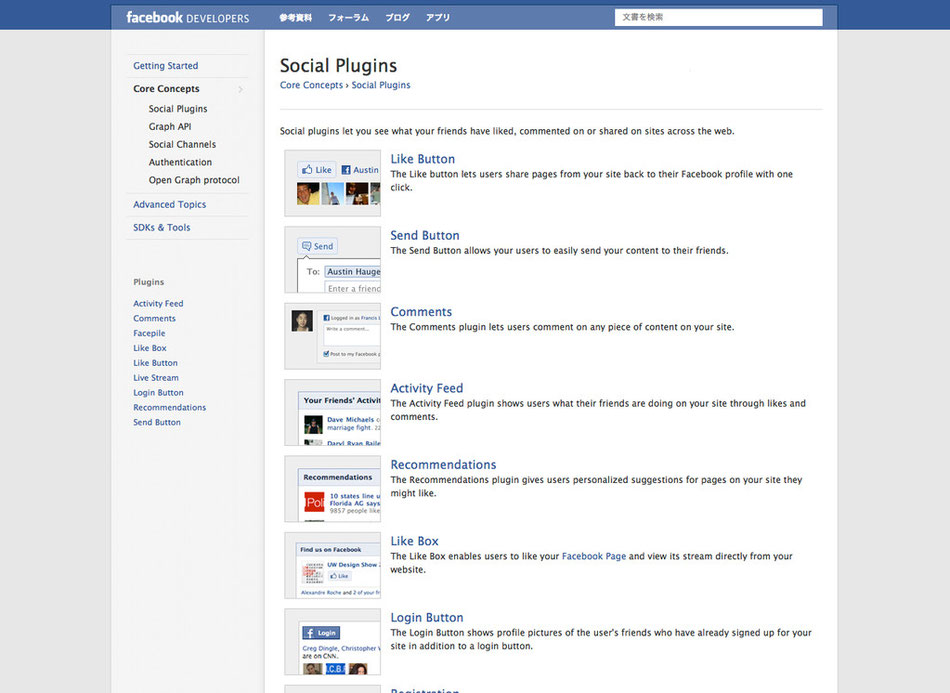
Task: Open Login Button in the Plugins list
Action: [158, 393]
